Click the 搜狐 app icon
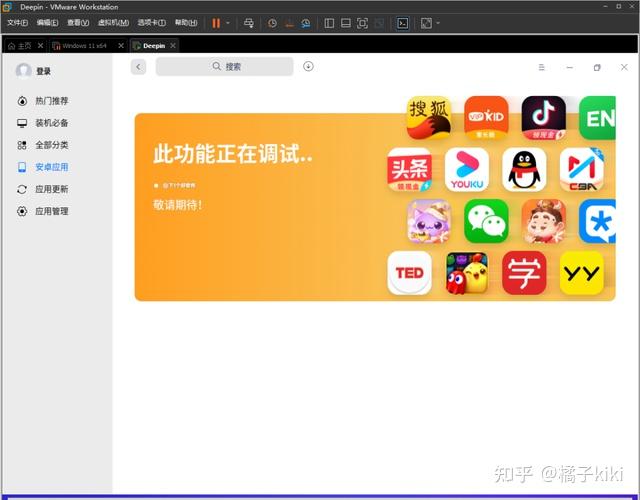Viewport: 640px width, 500px height. (429, 118)
